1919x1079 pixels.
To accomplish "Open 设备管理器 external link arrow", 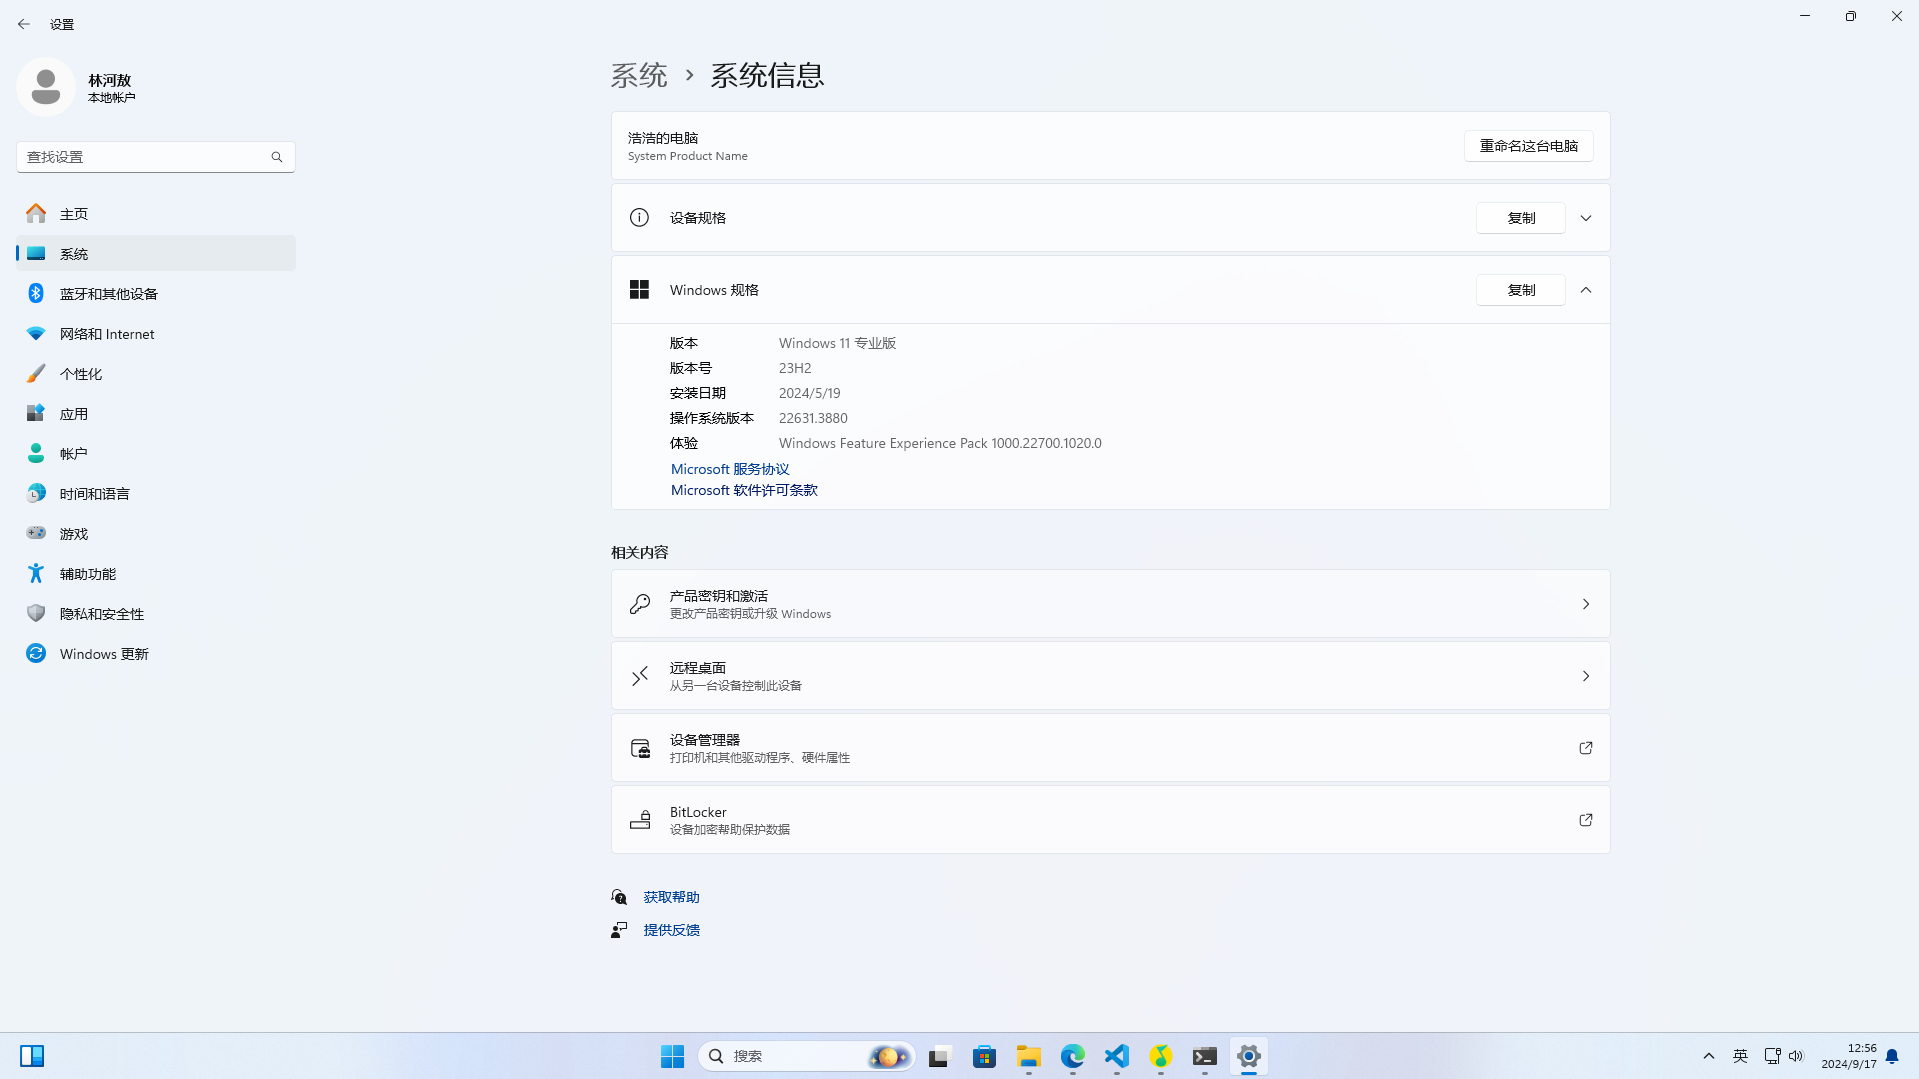I will click(1586, 748).
